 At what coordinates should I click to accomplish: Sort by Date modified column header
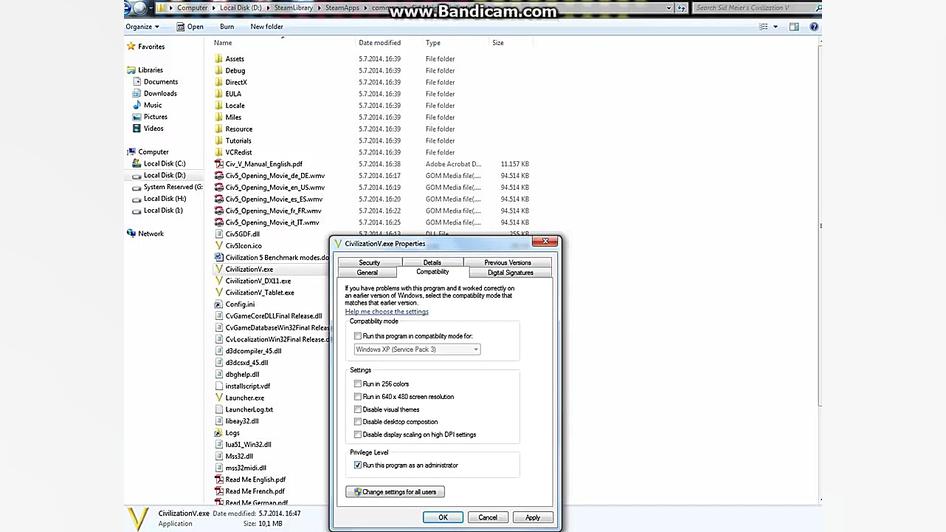click(x=379, y=43)
